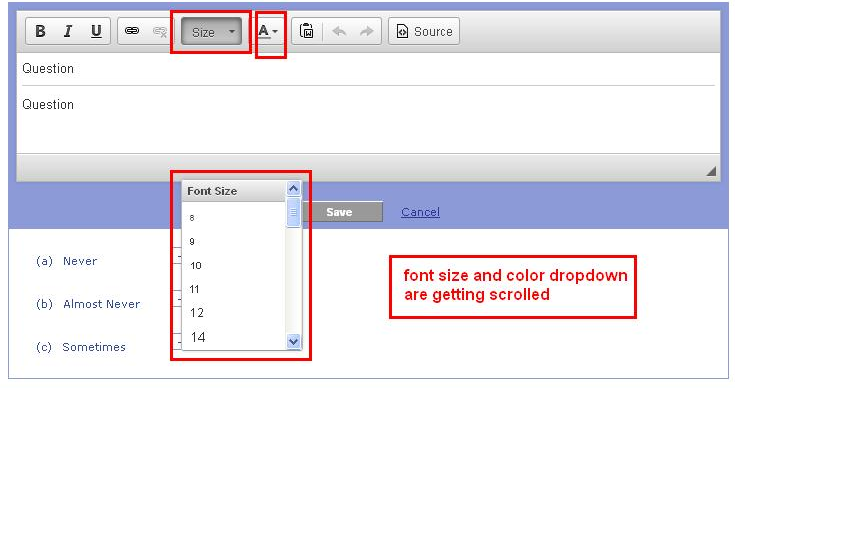This screenshot has width=864, height=540.
Task: Select font size 10
Action: pos(196,265)
